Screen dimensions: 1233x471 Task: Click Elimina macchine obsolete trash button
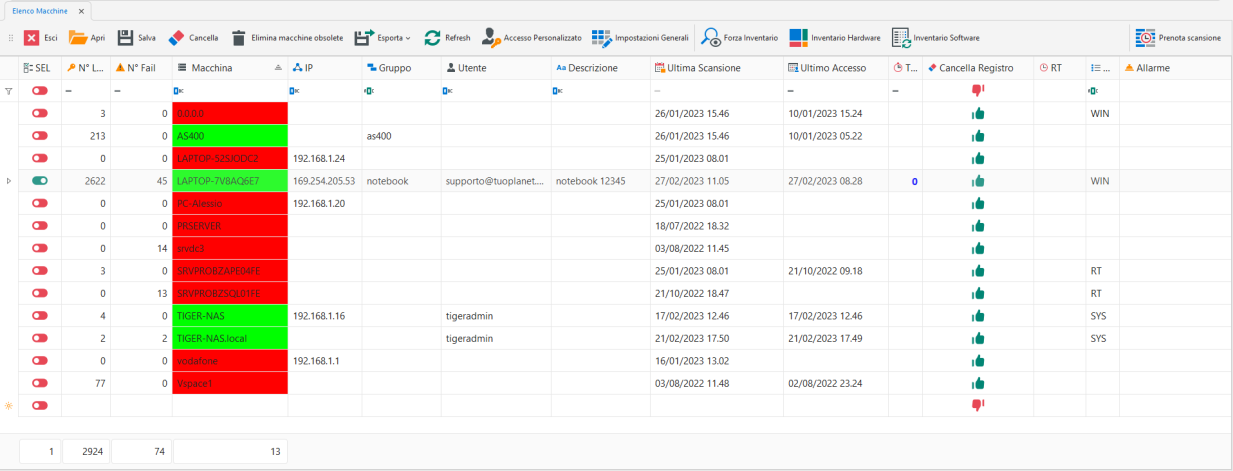coord(287,37)
